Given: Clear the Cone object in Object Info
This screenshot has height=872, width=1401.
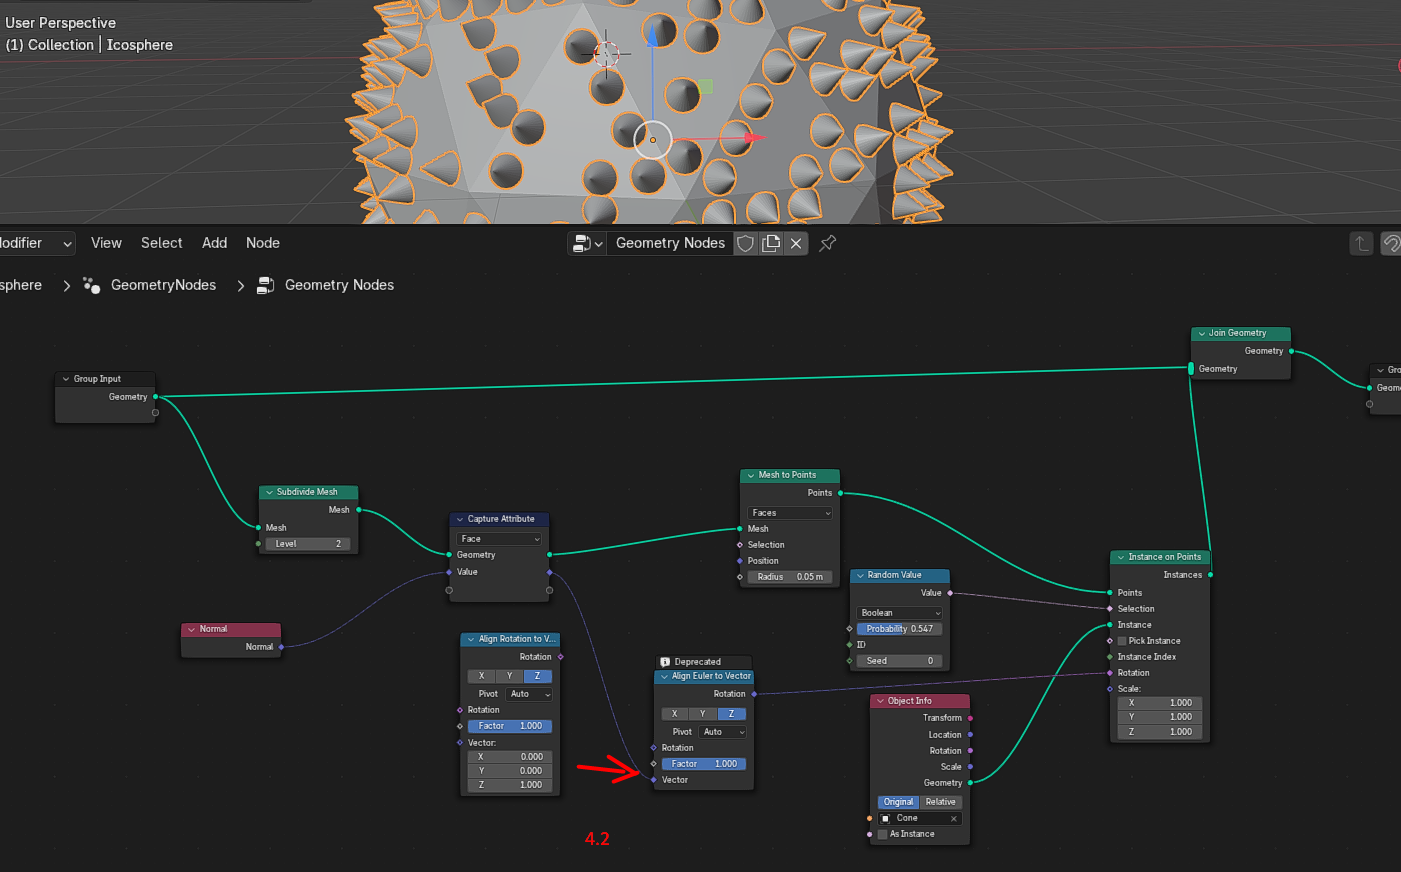Looking at the screenshot, I should (954, 818).
